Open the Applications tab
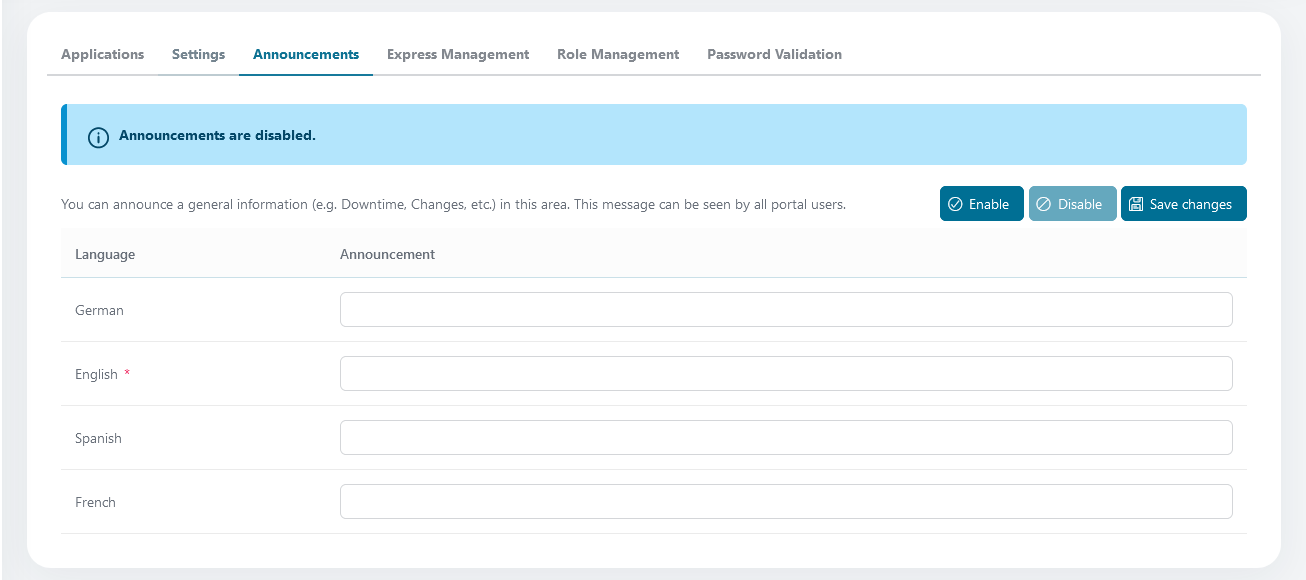 (102, 55)
